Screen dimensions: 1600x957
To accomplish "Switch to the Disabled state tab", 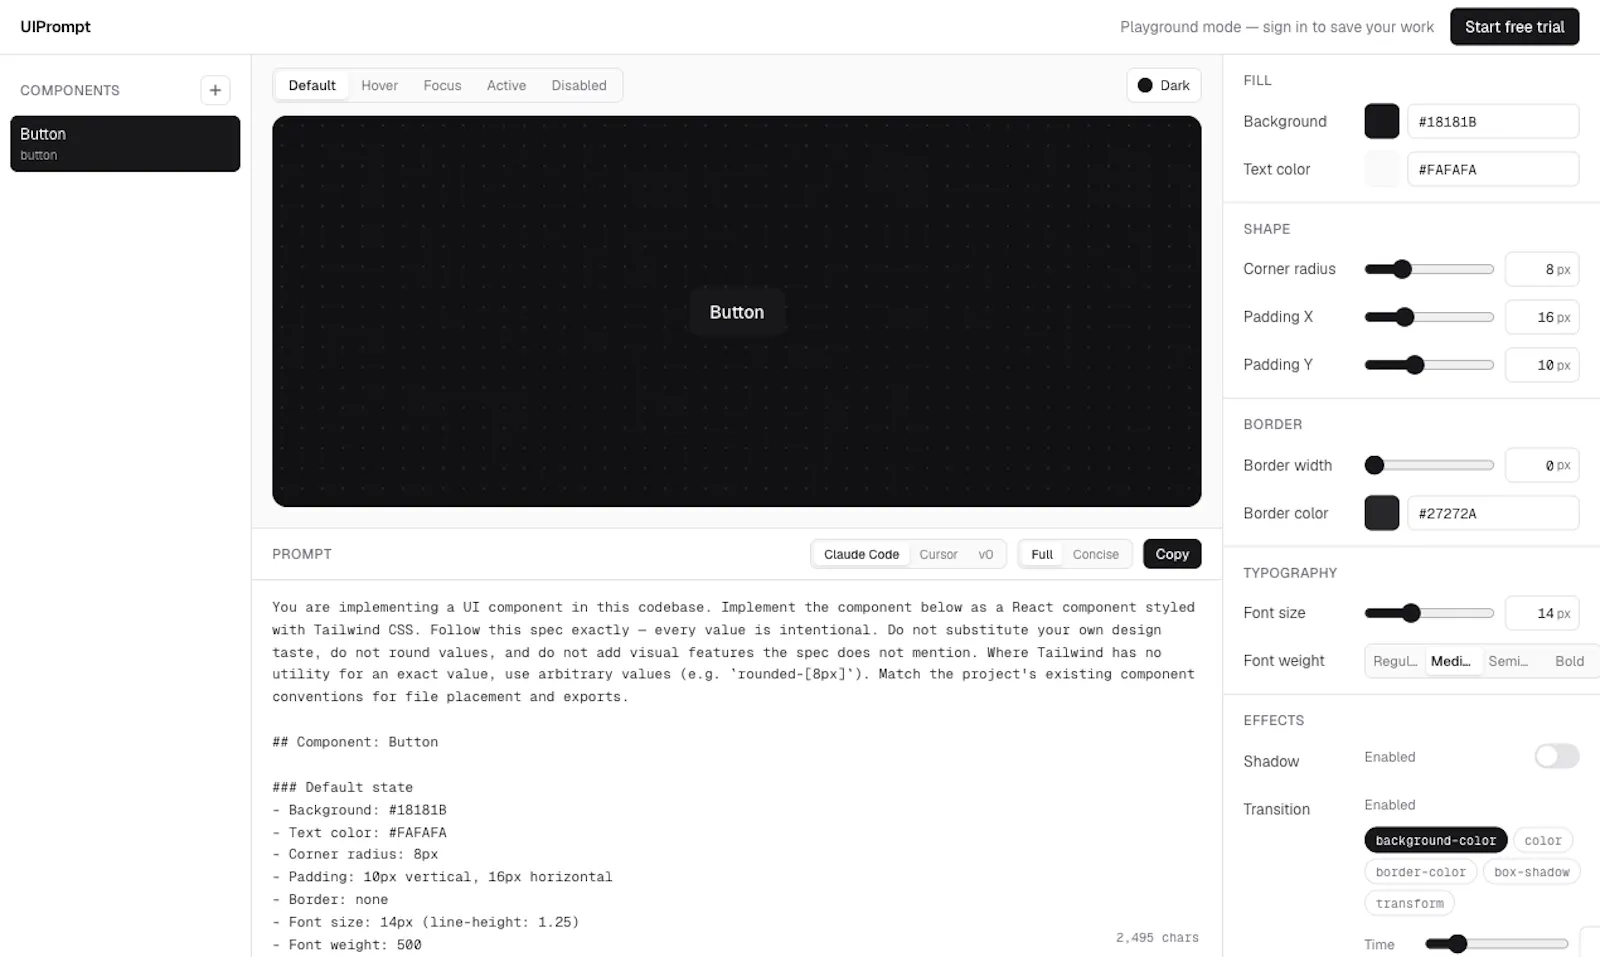I will pos(579,86).
